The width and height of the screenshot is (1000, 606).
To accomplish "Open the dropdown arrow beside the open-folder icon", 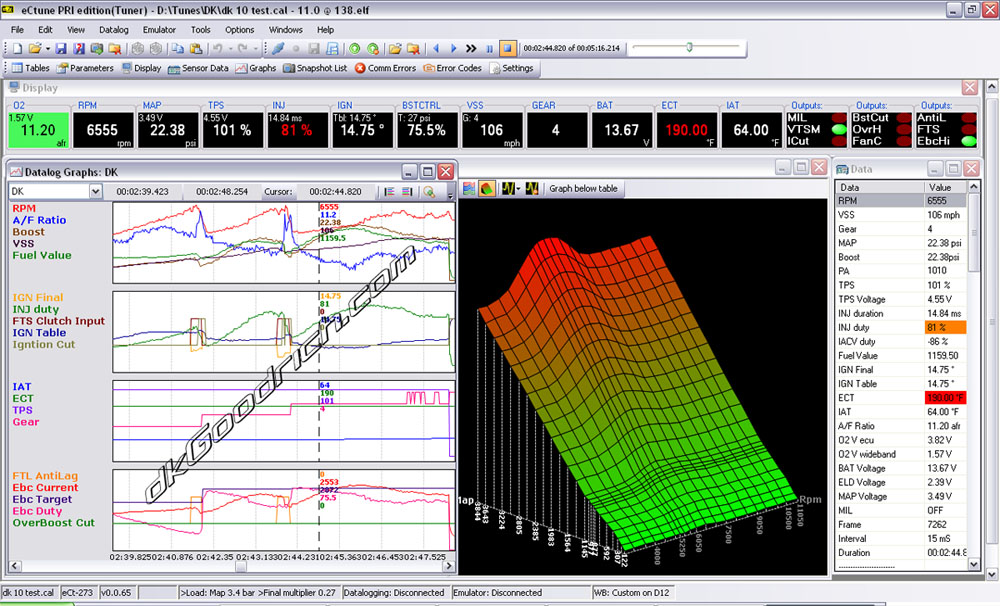I will 47,48.
